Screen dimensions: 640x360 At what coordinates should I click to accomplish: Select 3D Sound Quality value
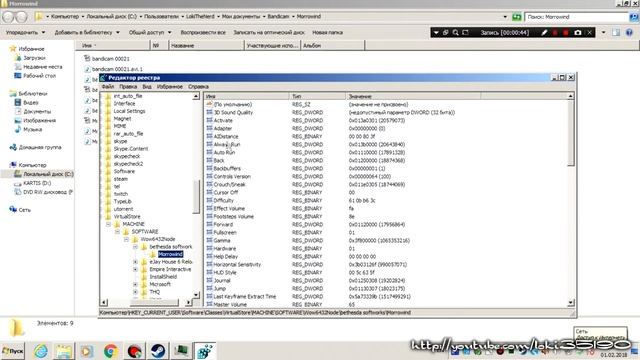[233, 112]
